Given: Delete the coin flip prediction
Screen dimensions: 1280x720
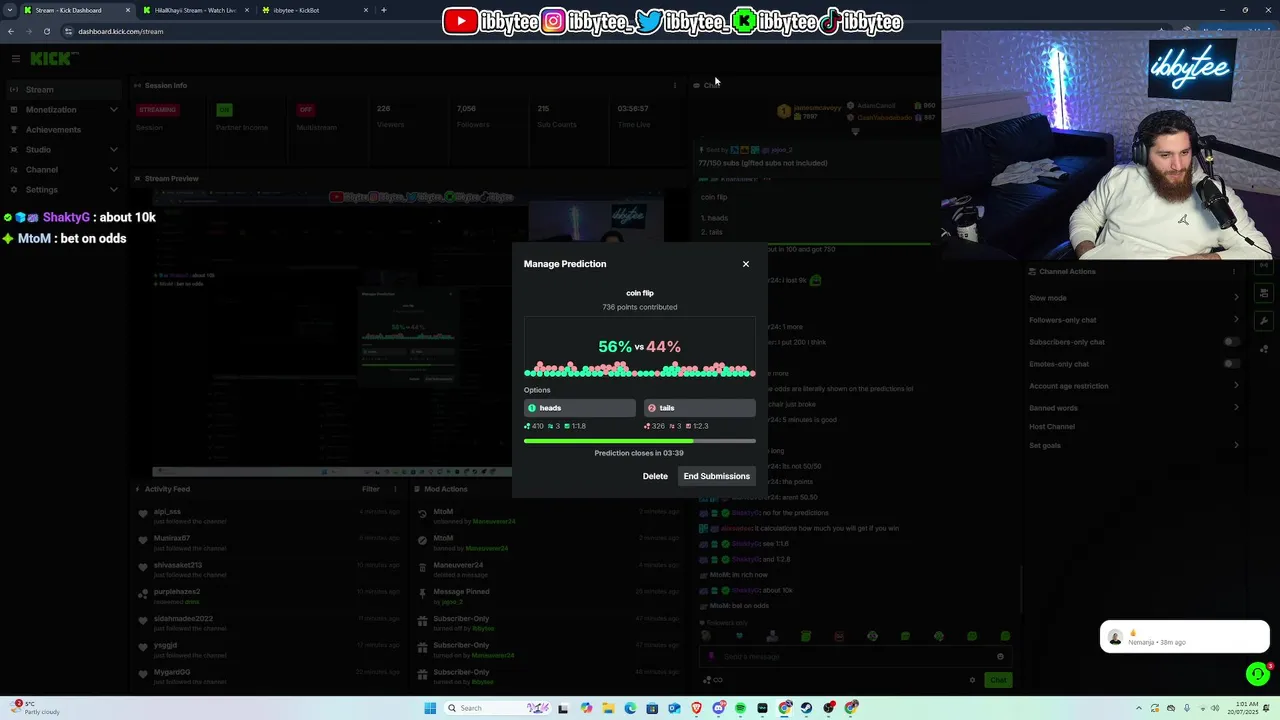Looking at the screenshot, I should pos(655,476).
